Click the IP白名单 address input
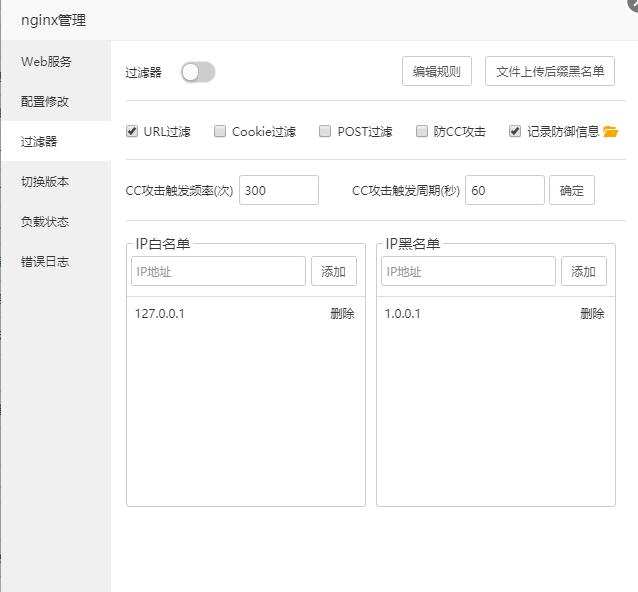 tap(218, 271)
